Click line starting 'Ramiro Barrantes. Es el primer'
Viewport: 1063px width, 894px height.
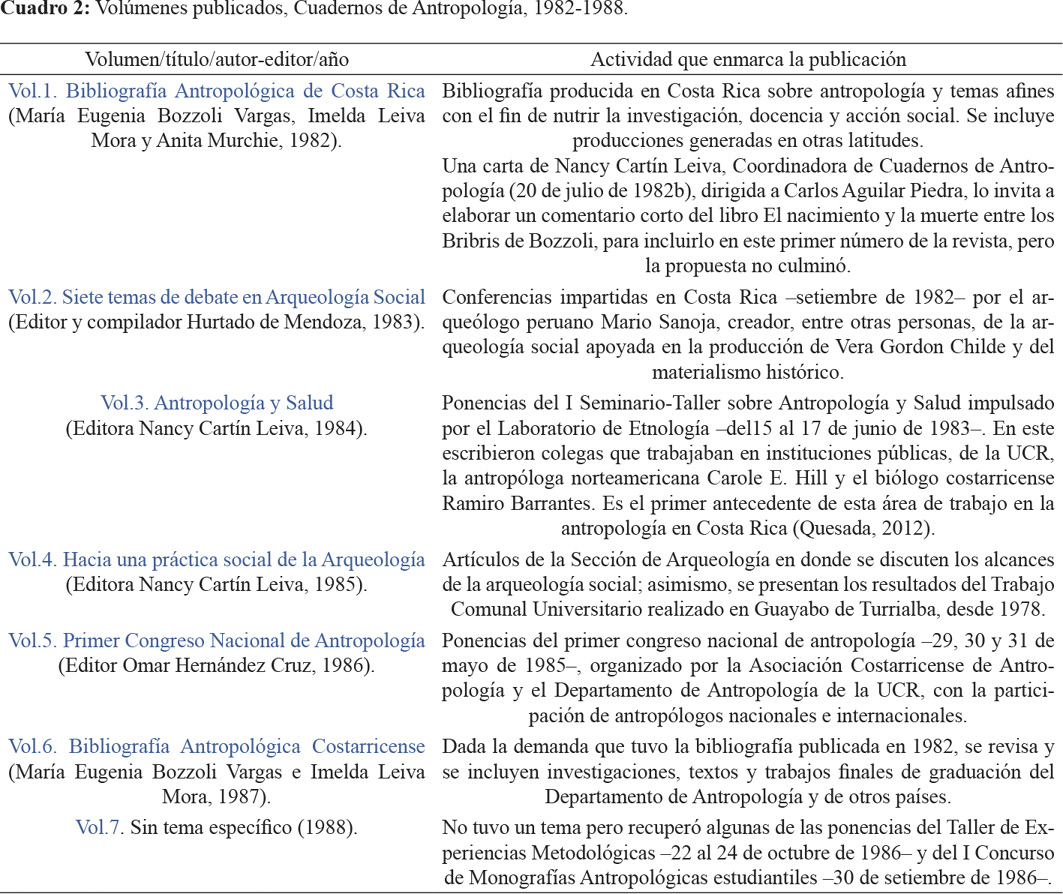tap(748, 503)
